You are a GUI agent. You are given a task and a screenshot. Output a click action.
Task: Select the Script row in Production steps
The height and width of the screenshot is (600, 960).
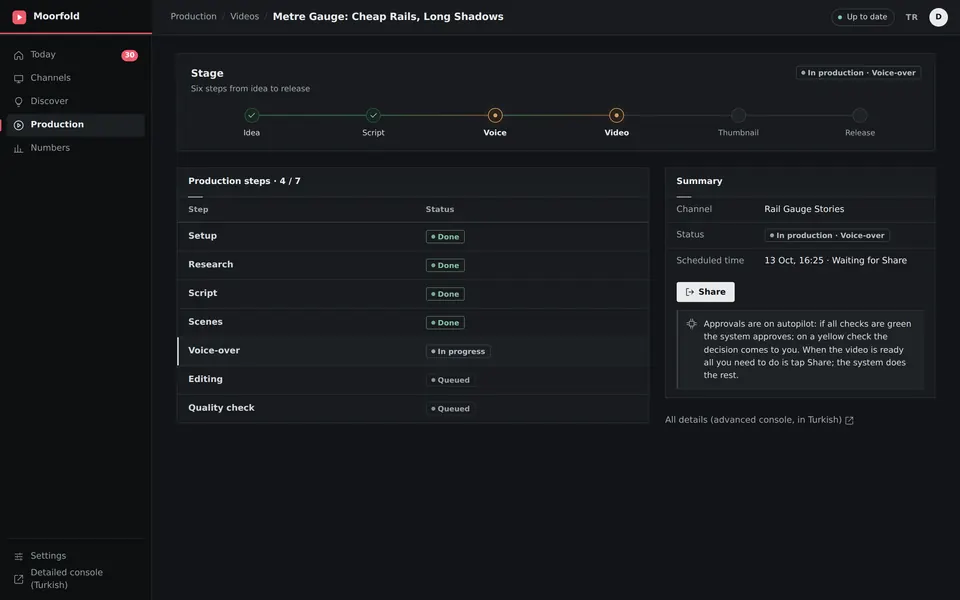coord(413,294)
